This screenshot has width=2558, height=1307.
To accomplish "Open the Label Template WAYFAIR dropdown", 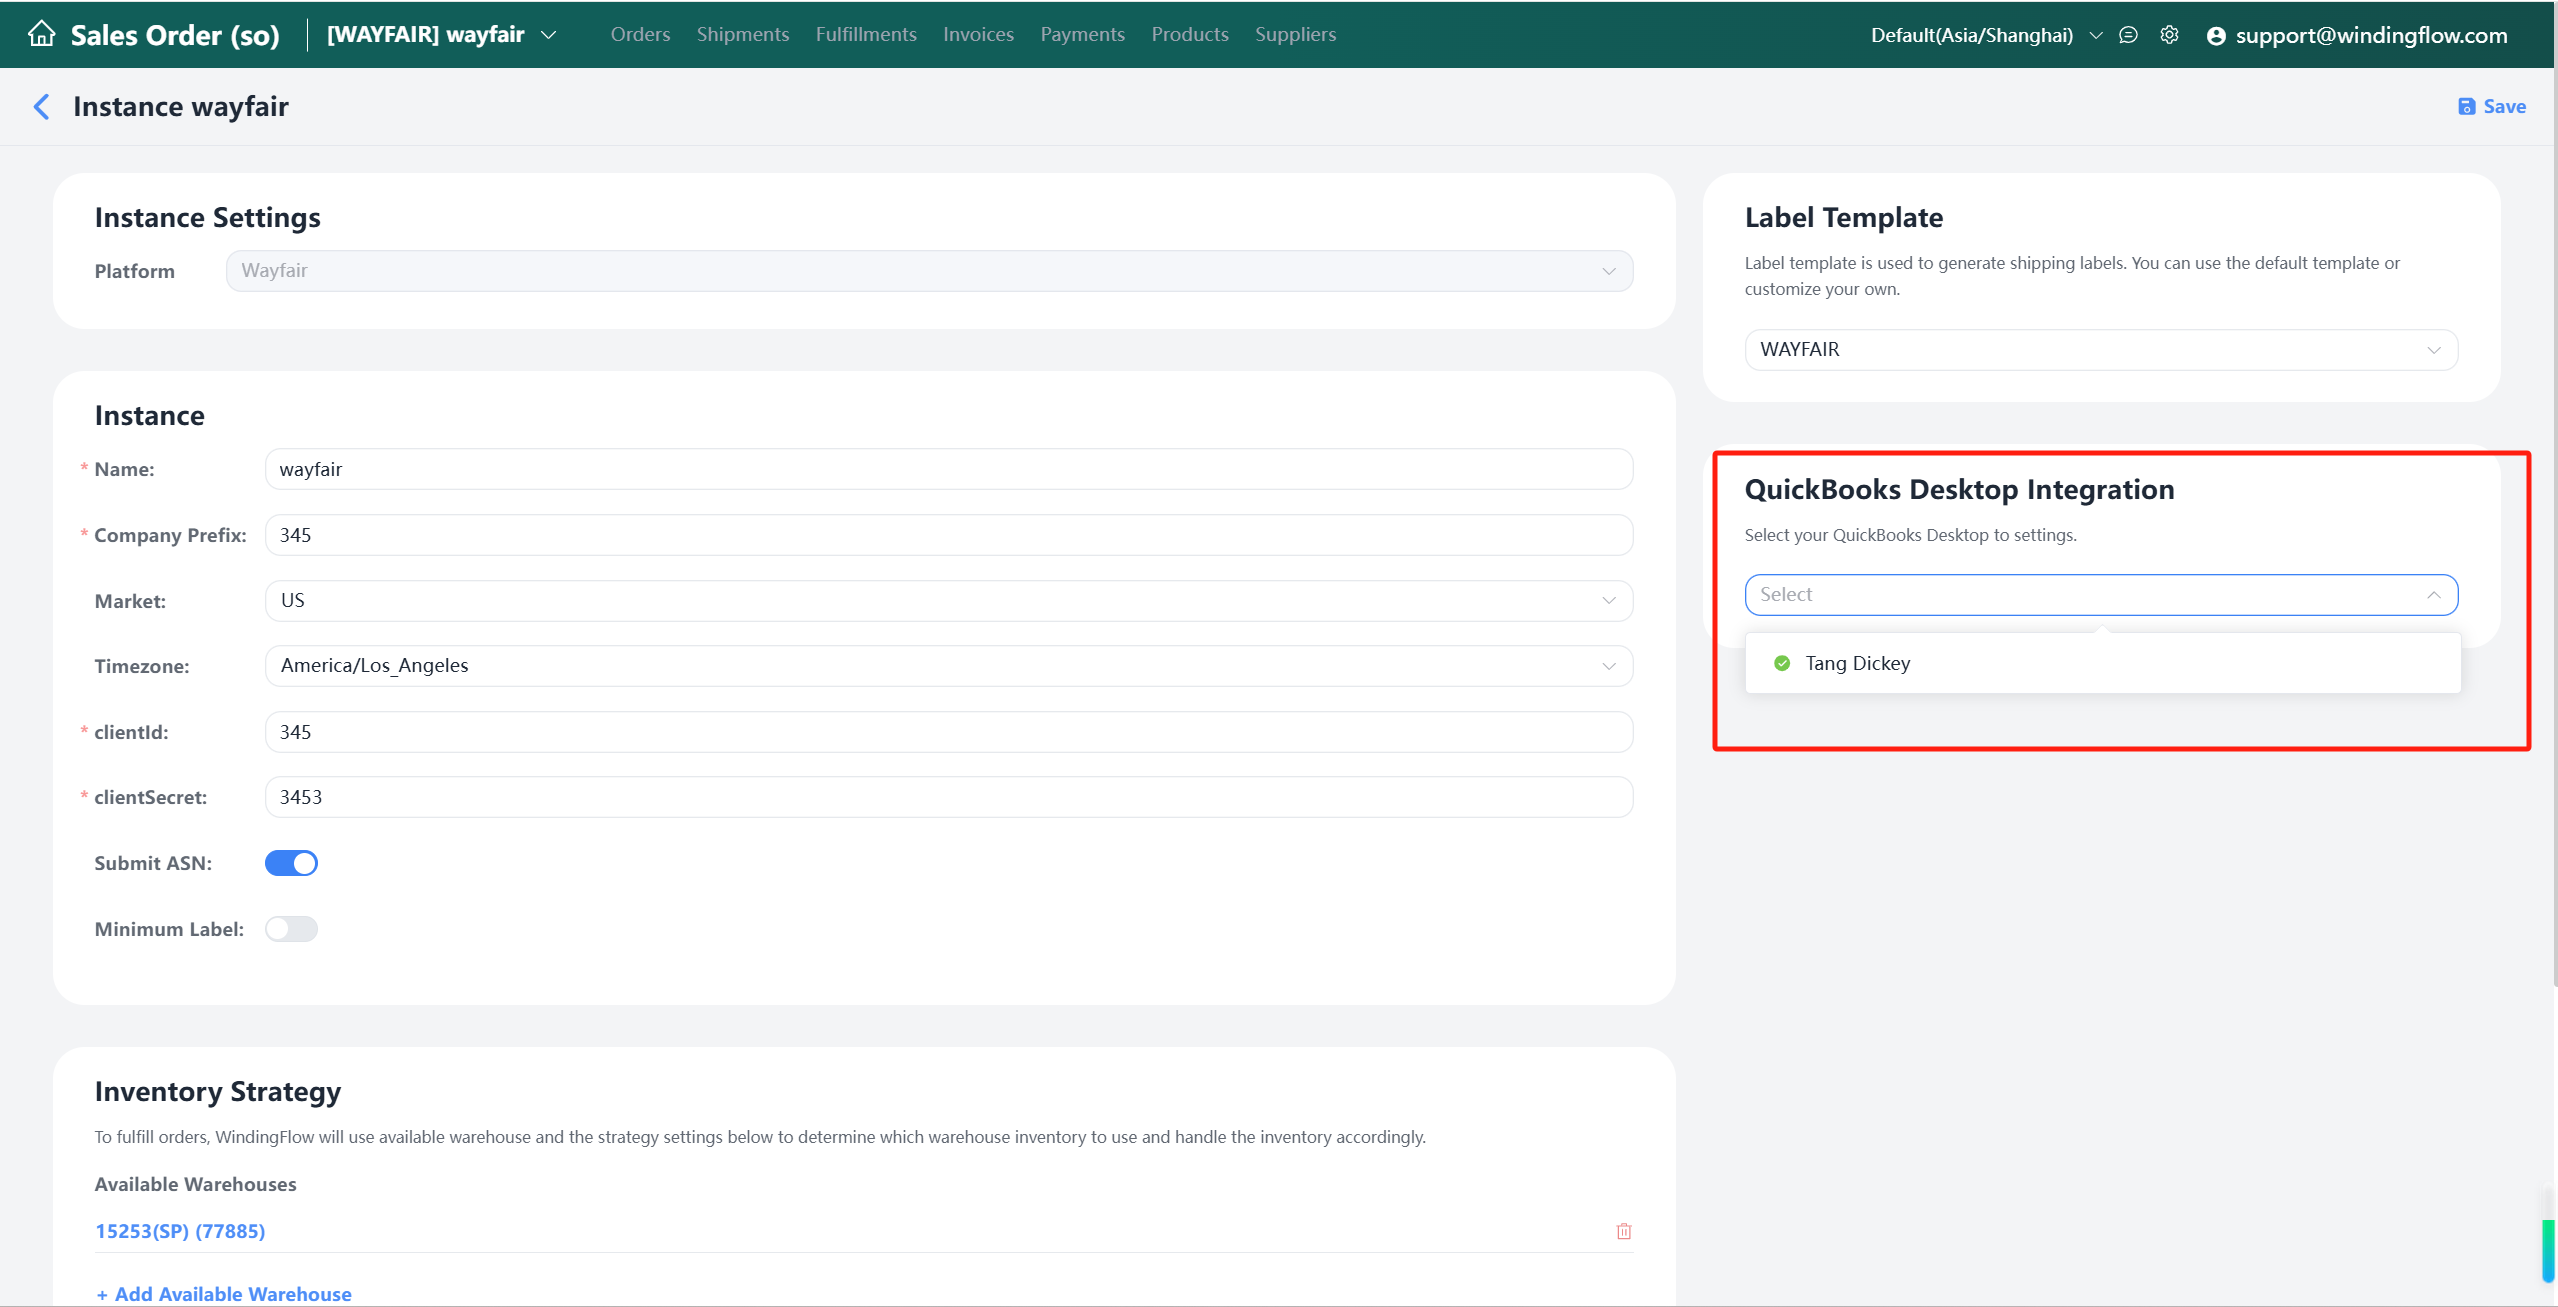I will (x=2101, y=350).
